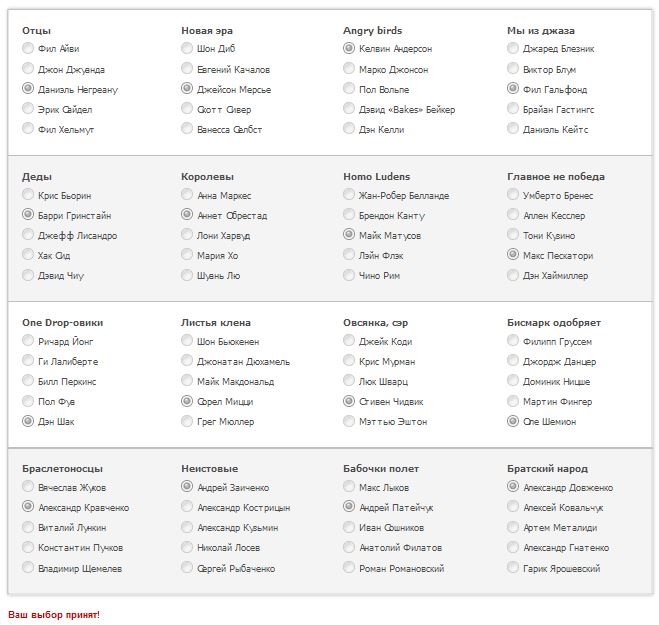Image resolution: width=659 pixels, height=625 pixels.
Task: Pick Виталий Лункин in Браслетоносцы
Action: 28,527
